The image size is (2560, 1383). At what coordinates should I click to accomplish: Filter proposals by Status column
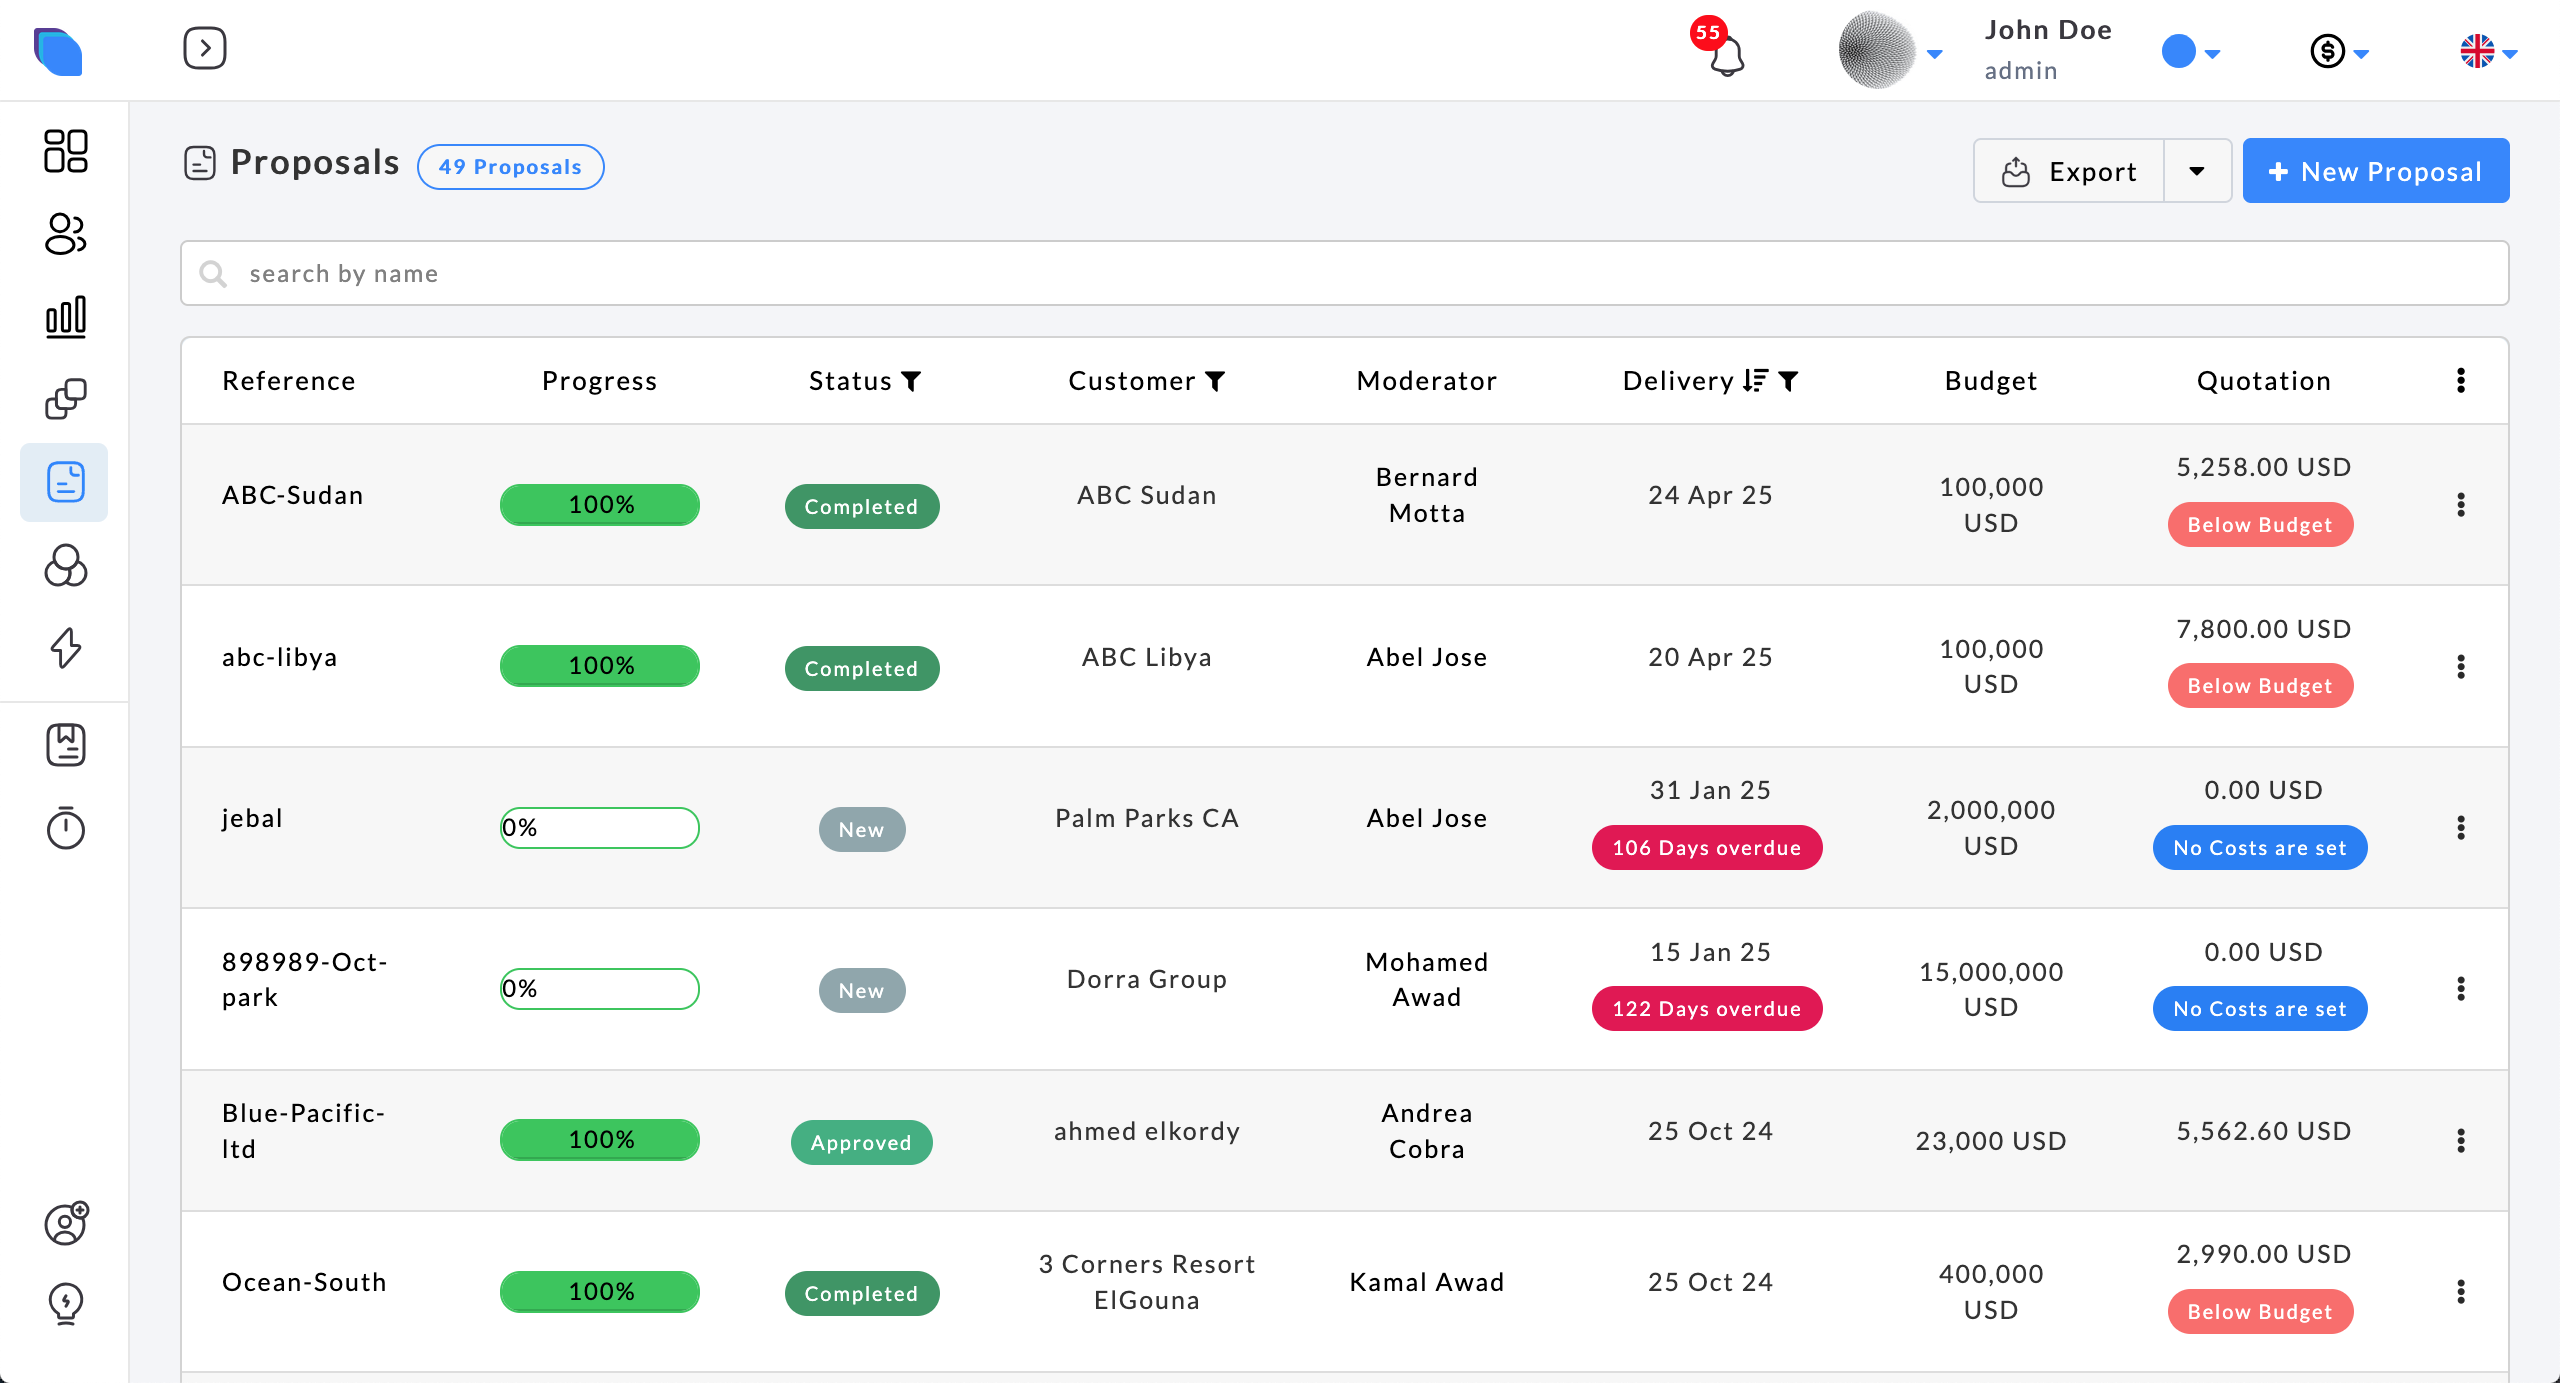click(911, 381)
